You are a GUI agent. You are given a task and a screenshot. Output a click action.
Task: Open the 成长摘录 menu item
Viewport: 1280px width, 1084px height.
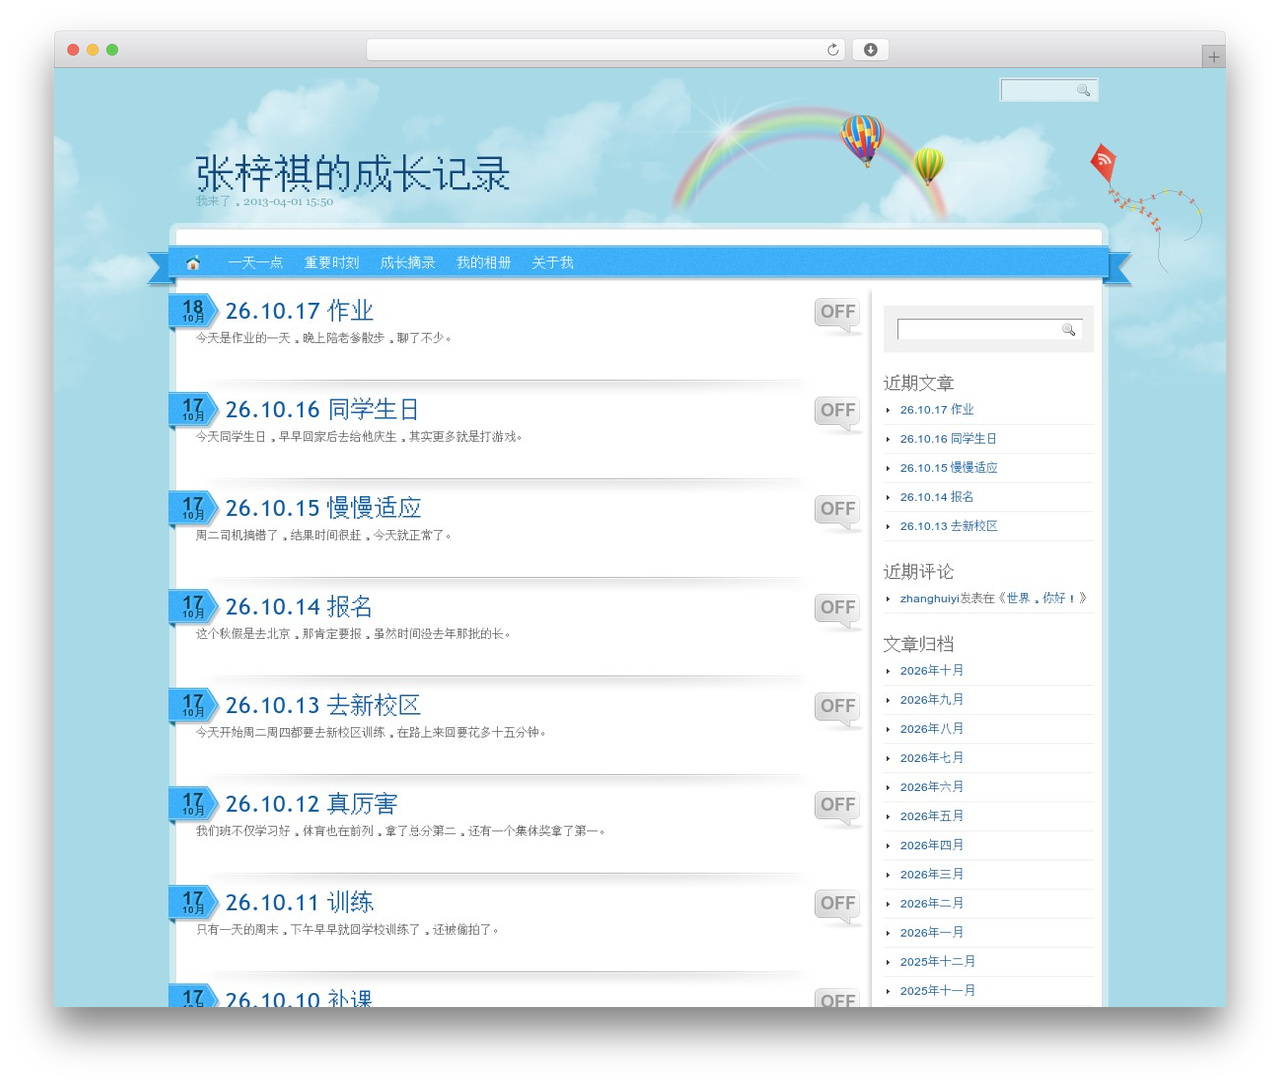tap(407, 263)
